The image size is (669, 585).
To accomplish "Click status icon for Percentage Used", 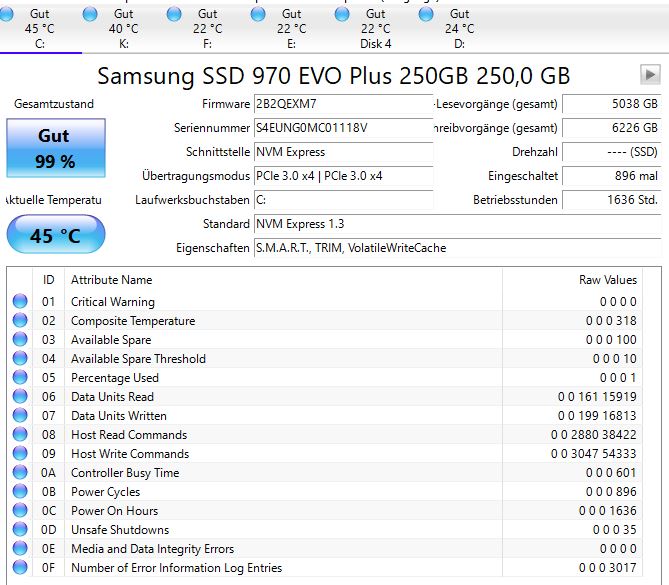I will pyautogui.click(x=20, y=377).
